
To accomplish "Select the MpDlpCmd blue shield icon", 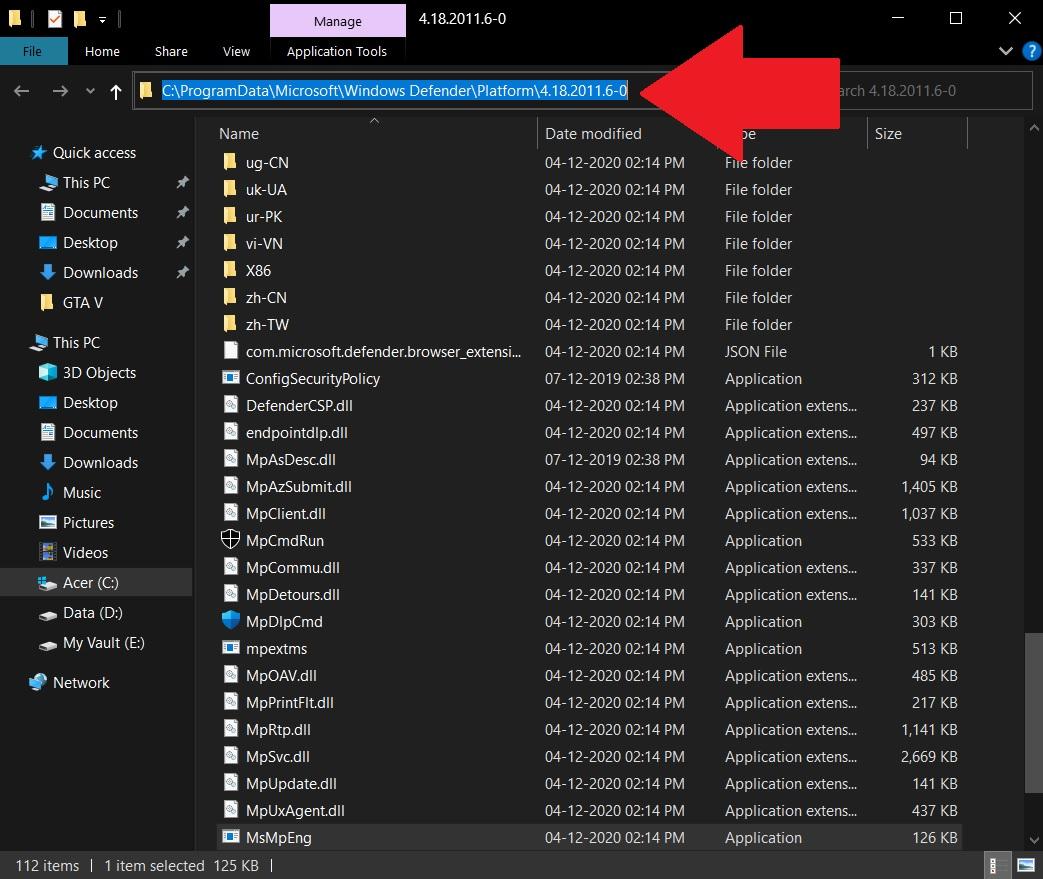I will pos(230,620).
